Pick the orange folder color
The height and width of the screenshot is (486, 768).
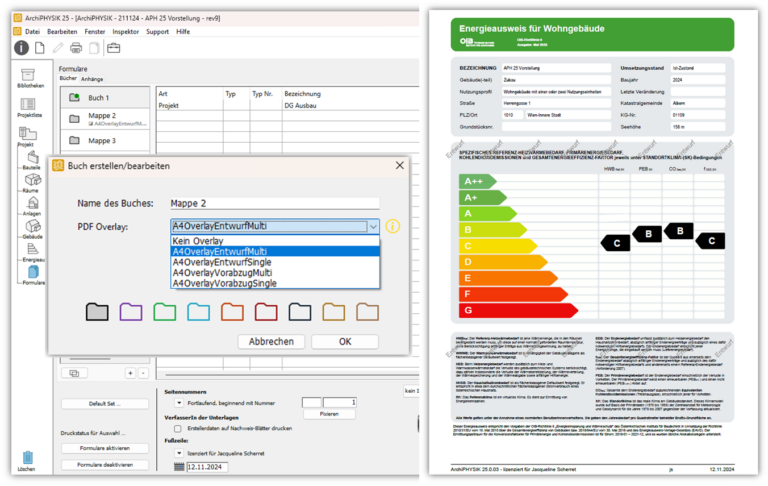tap(232, 312)
